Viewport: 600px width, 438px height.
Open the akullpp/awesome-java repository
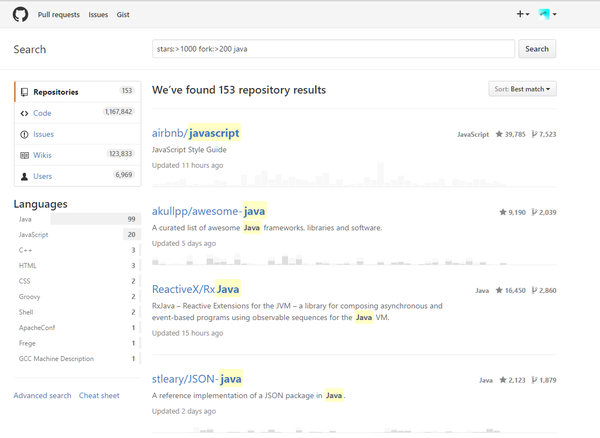(209, 211)
